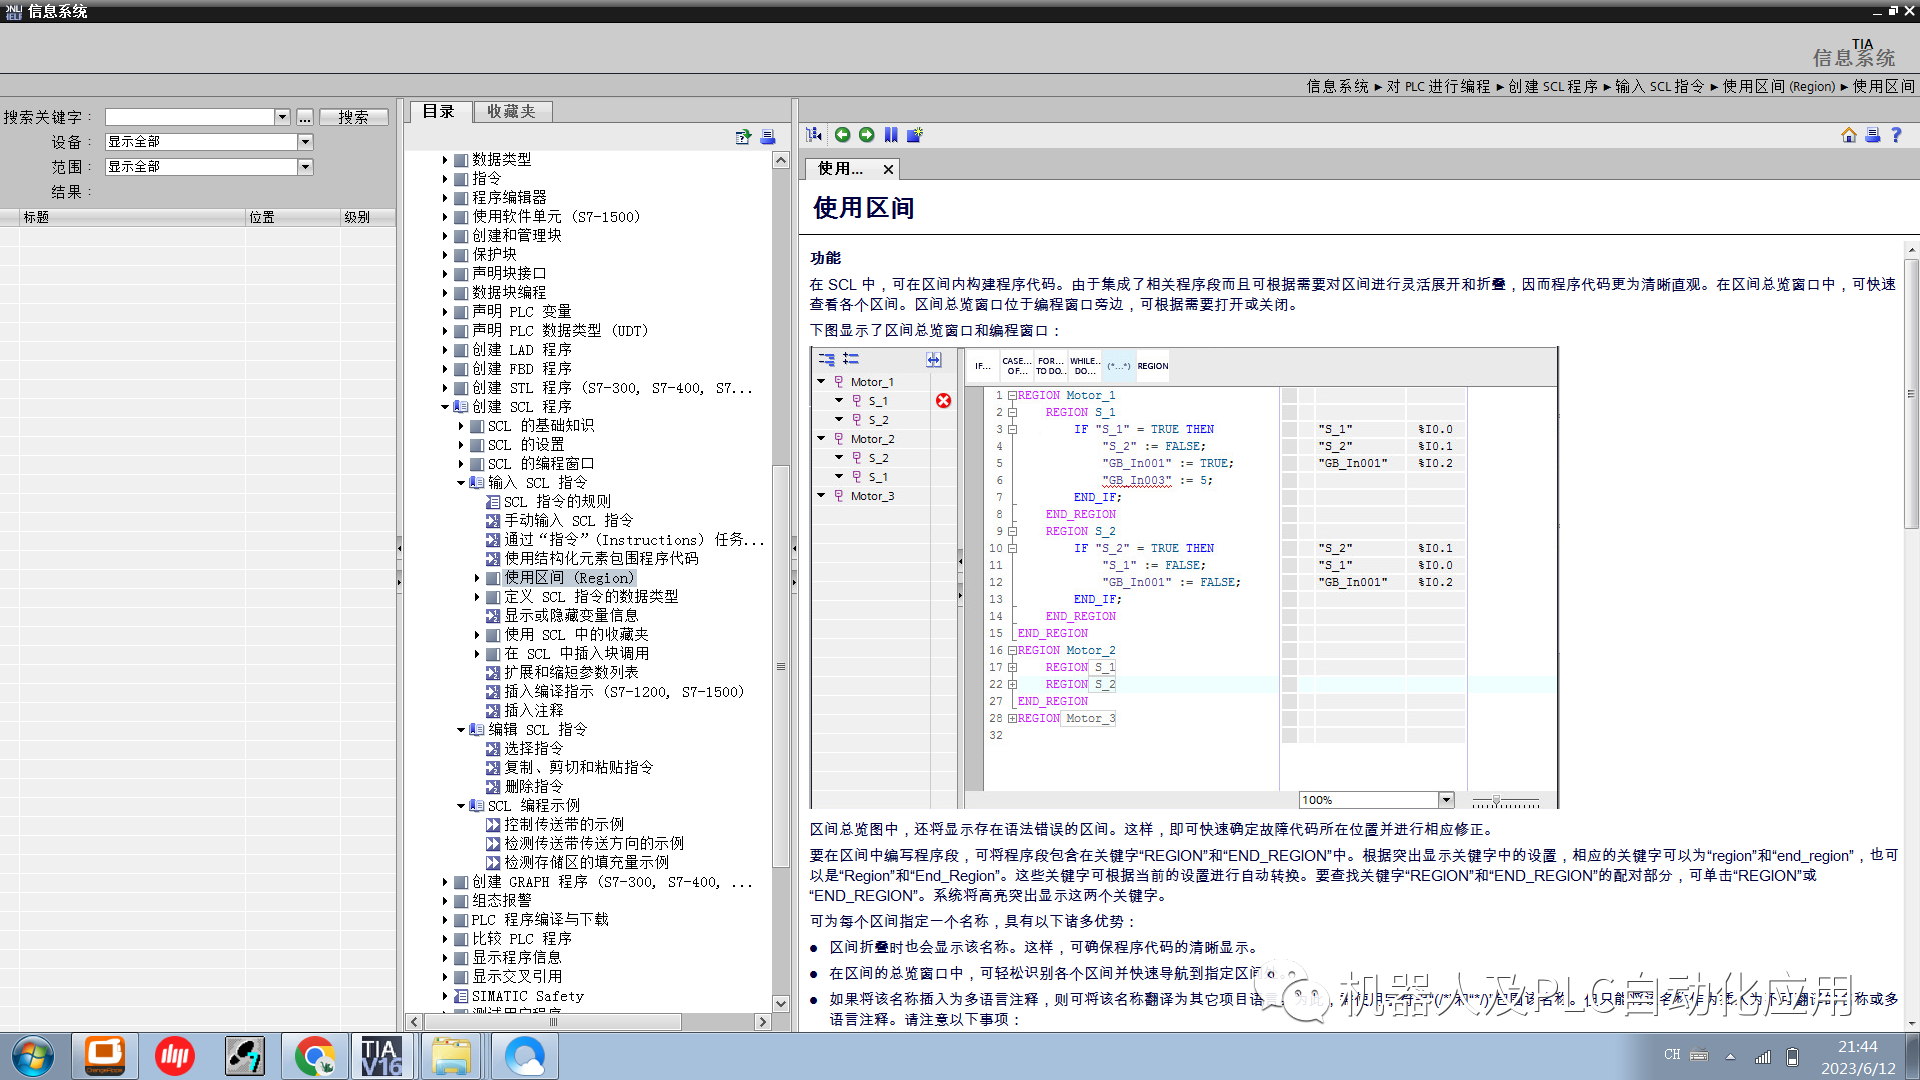
Task: Open the SCL 指令的规则 topic
Action: click(x=557, y=502)
